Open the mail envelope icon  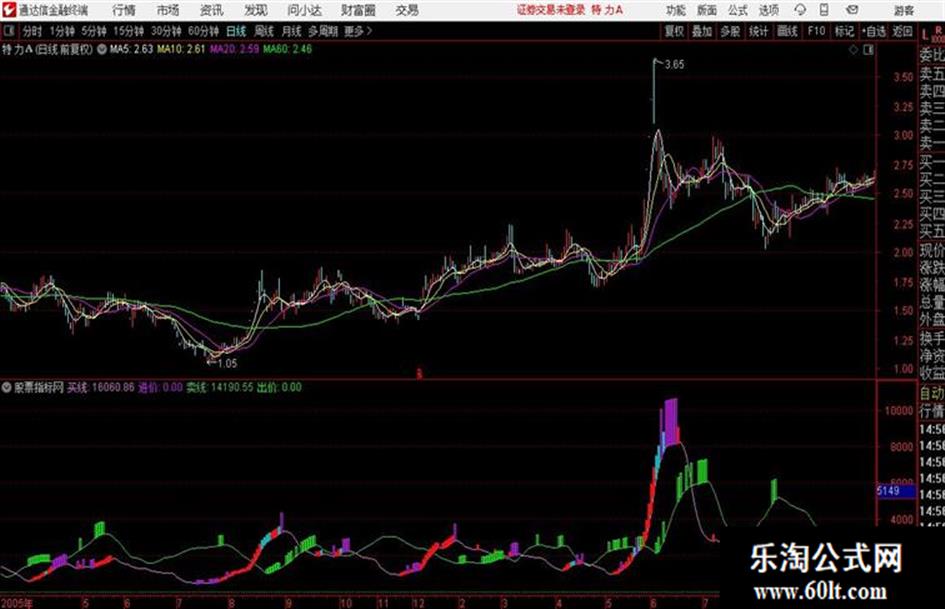point(852,10)
